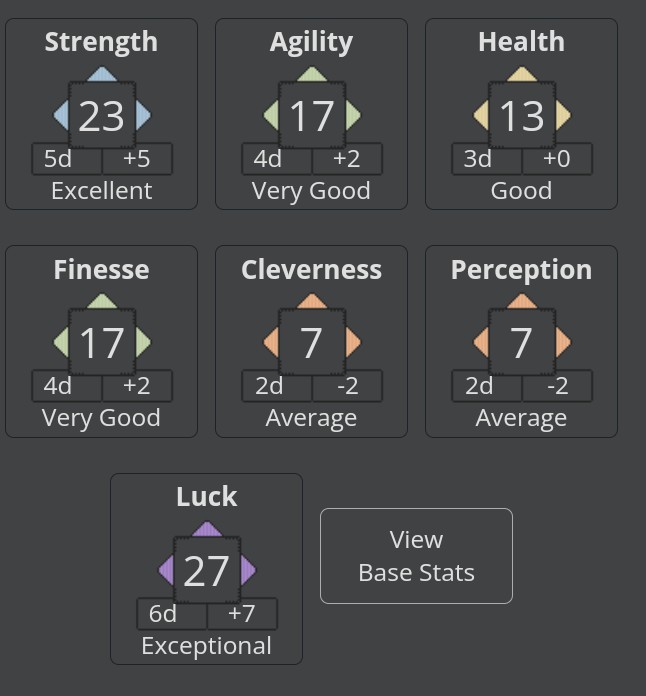Click the purple up arrow above Luck
The height and width of the screenshot is (696, 646).
coord(207,529)
